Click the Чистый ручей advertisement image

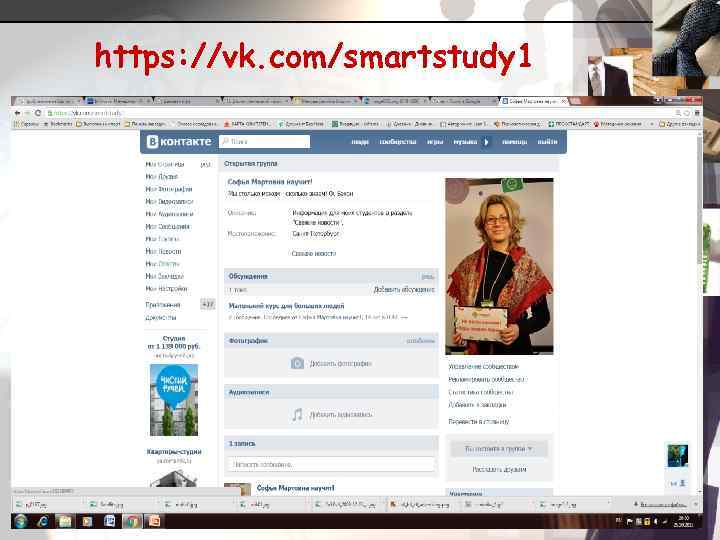[x=174, y=400]
